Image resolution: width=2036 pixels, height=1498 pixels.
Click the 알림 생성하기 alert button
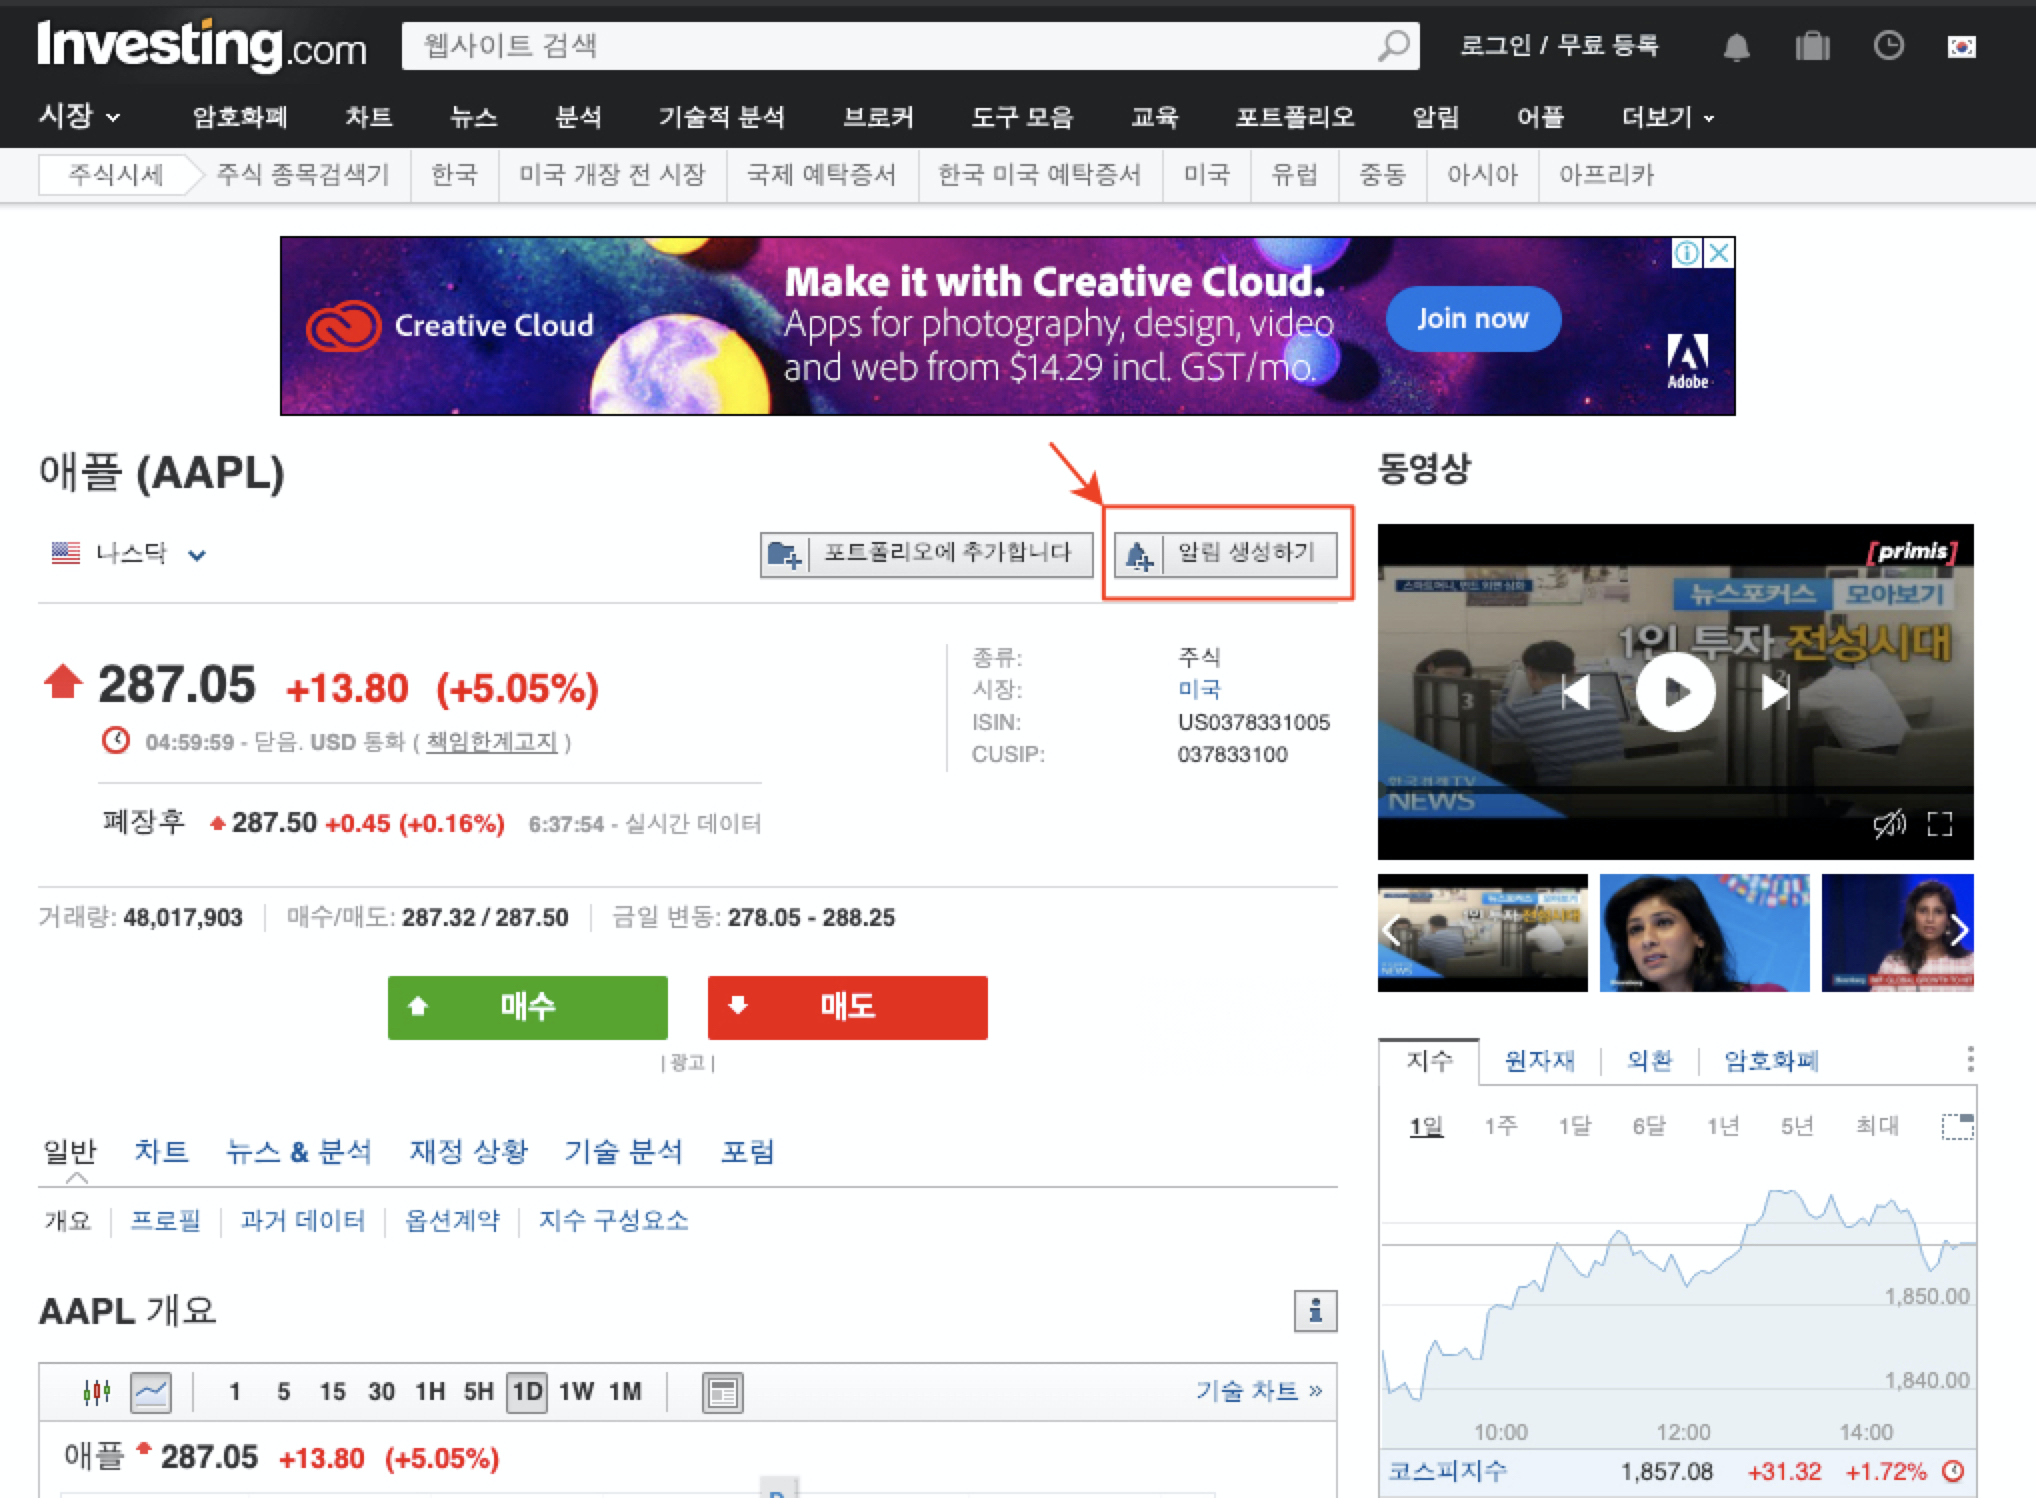[1226, 553]
